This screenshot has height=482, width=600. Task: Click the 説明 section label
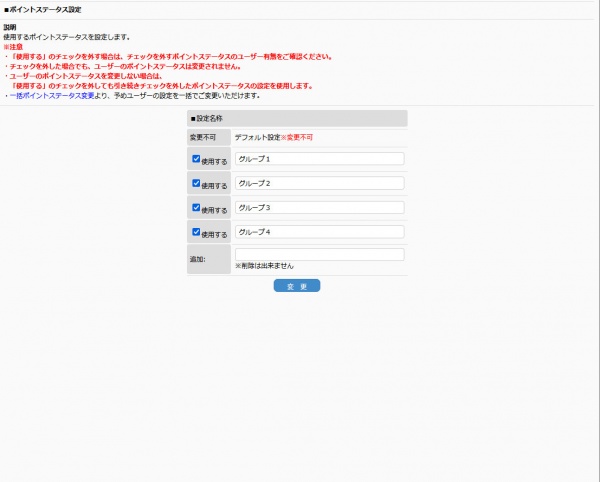pyautogui.click(x=10, y=28)
